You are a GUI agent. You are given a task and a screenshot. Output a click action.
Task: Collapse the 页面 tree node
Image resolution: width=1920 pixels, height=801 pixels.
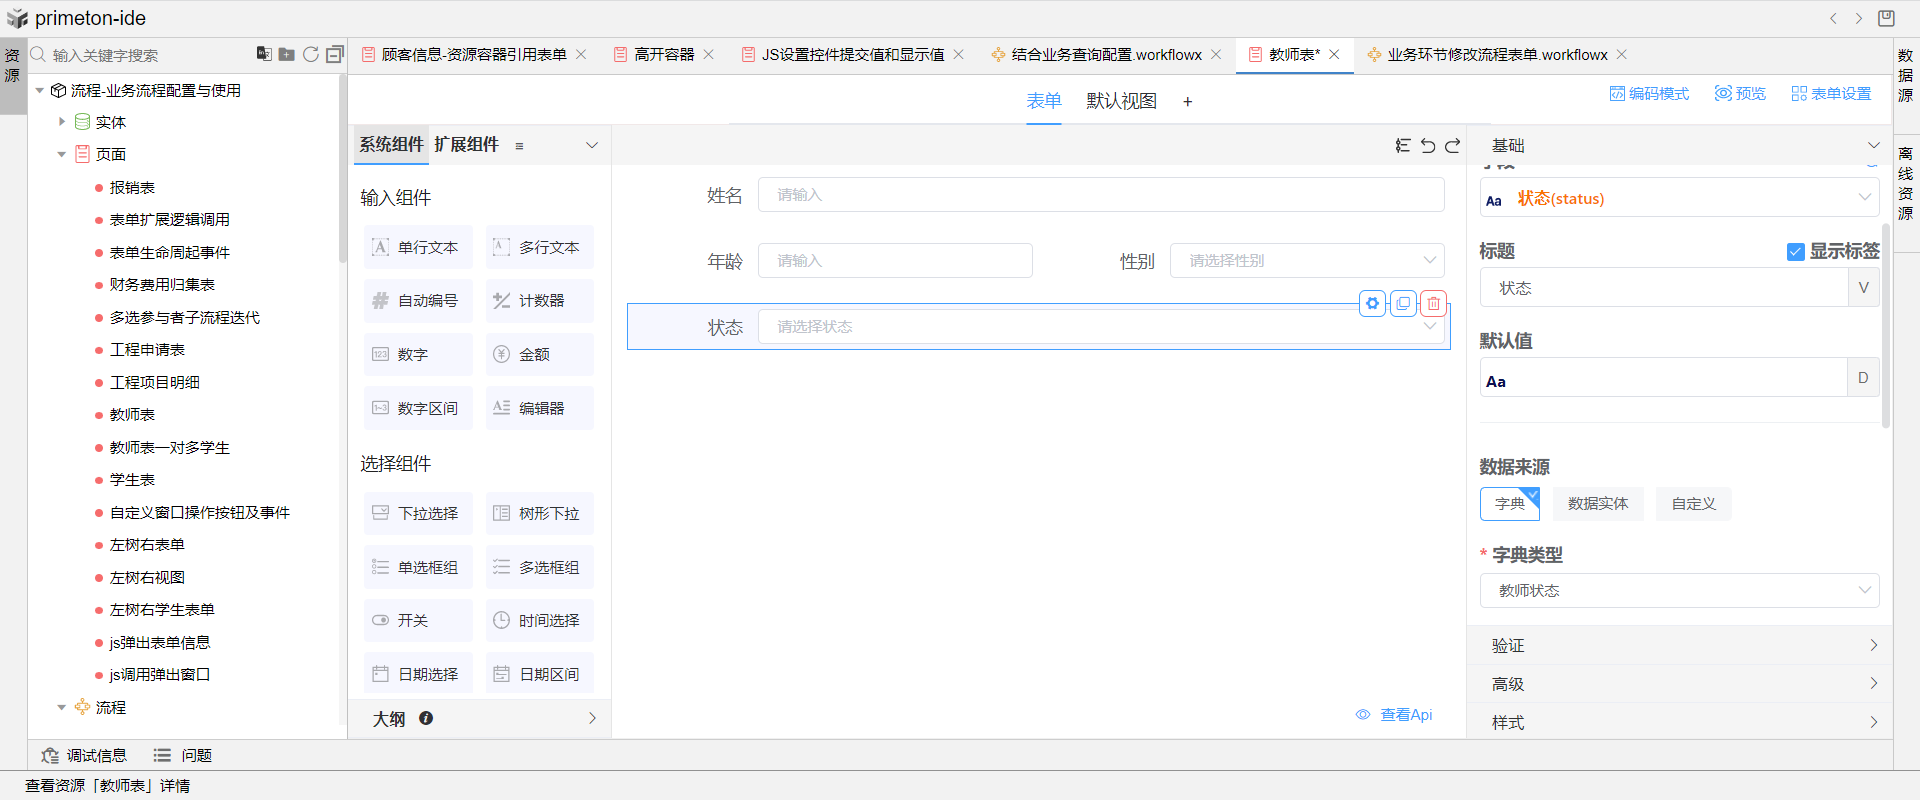pos(62,155)
